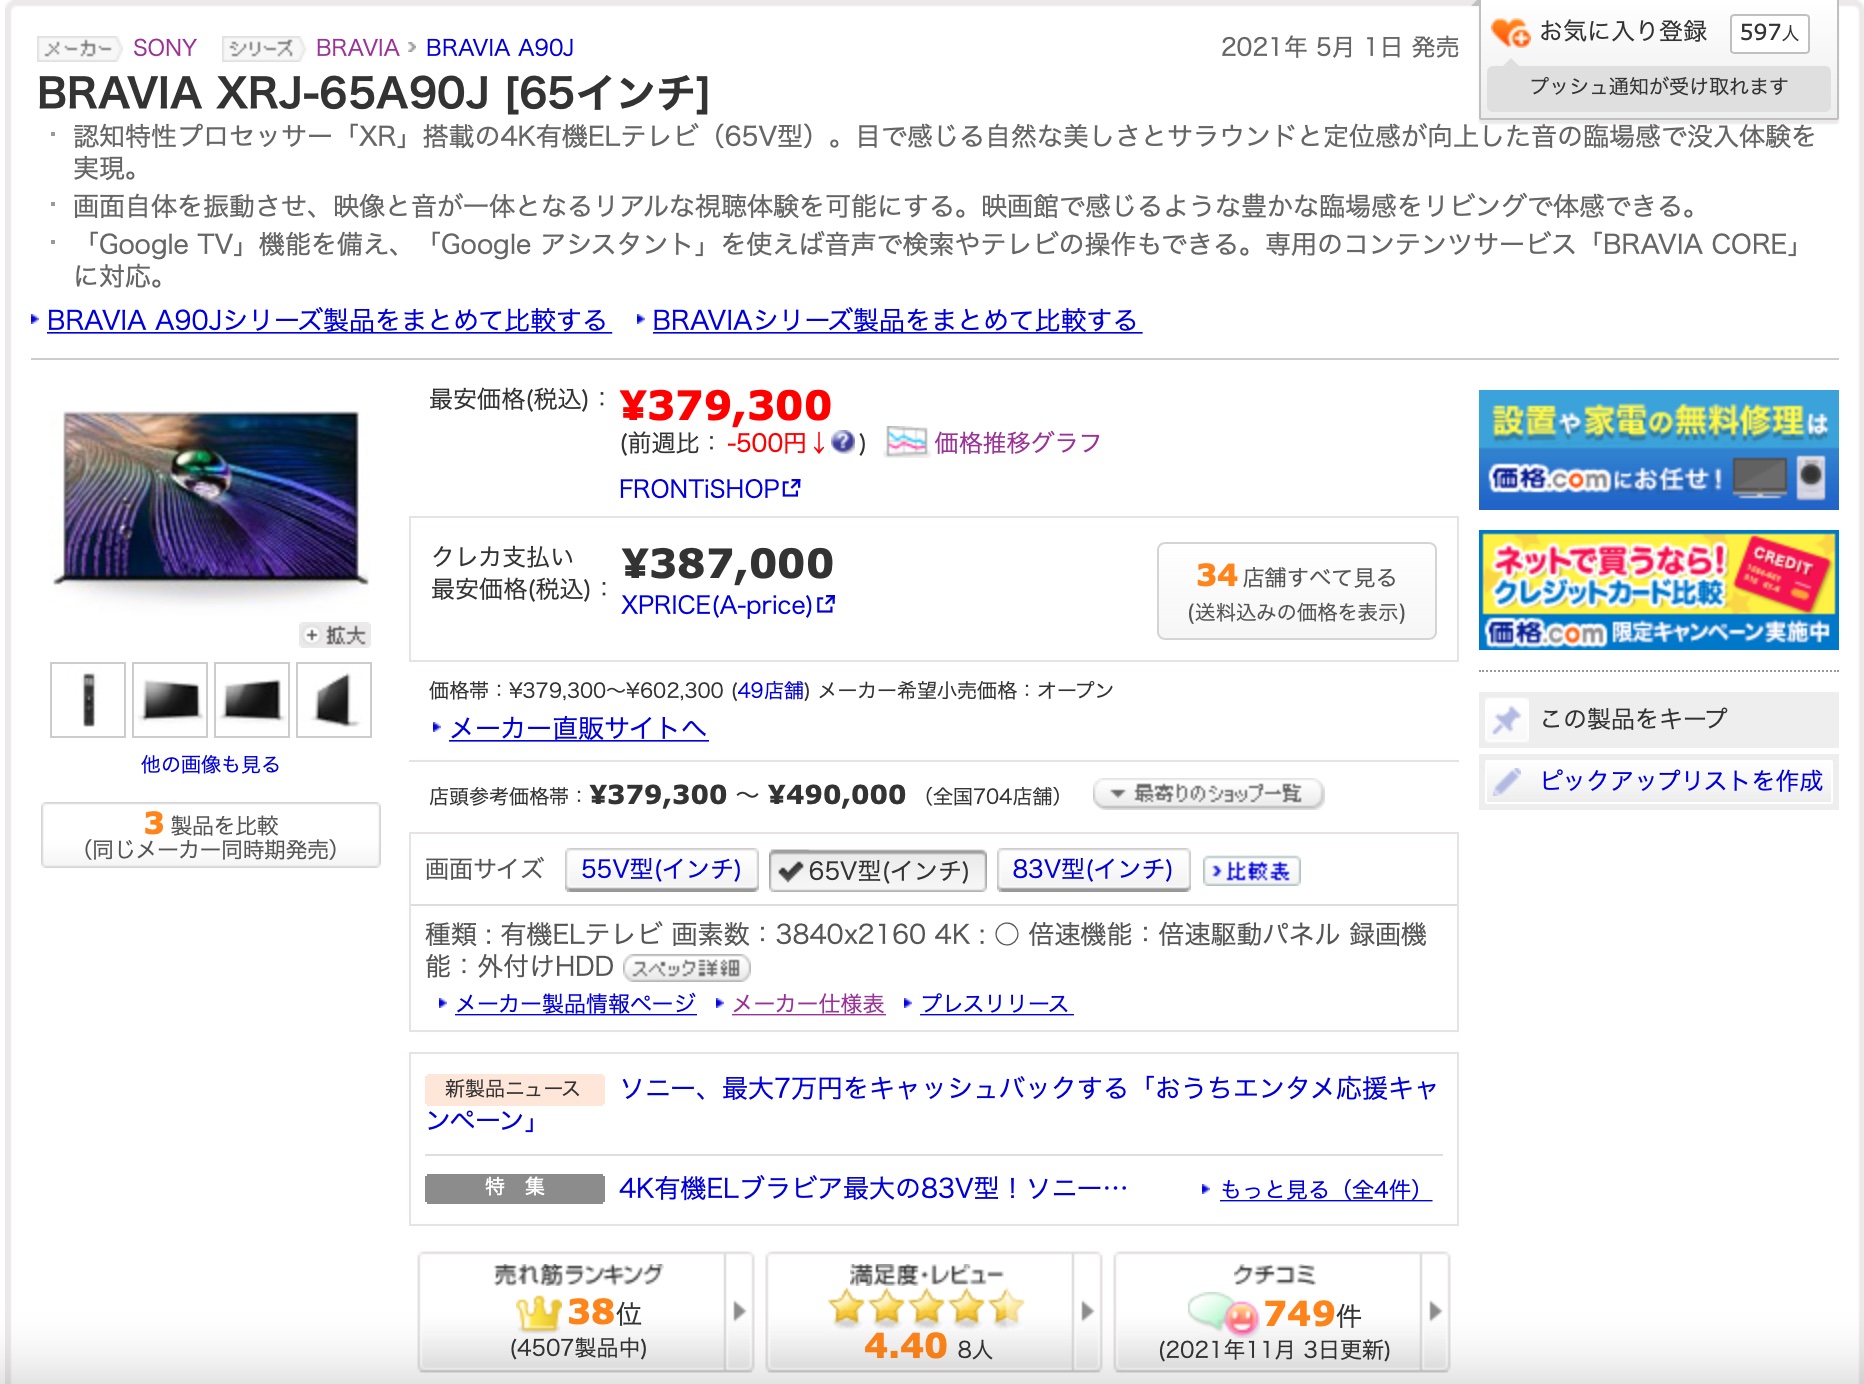
Task: Open the 設置や家電の無料修理 banner
Action: [x=1658, y=450]
